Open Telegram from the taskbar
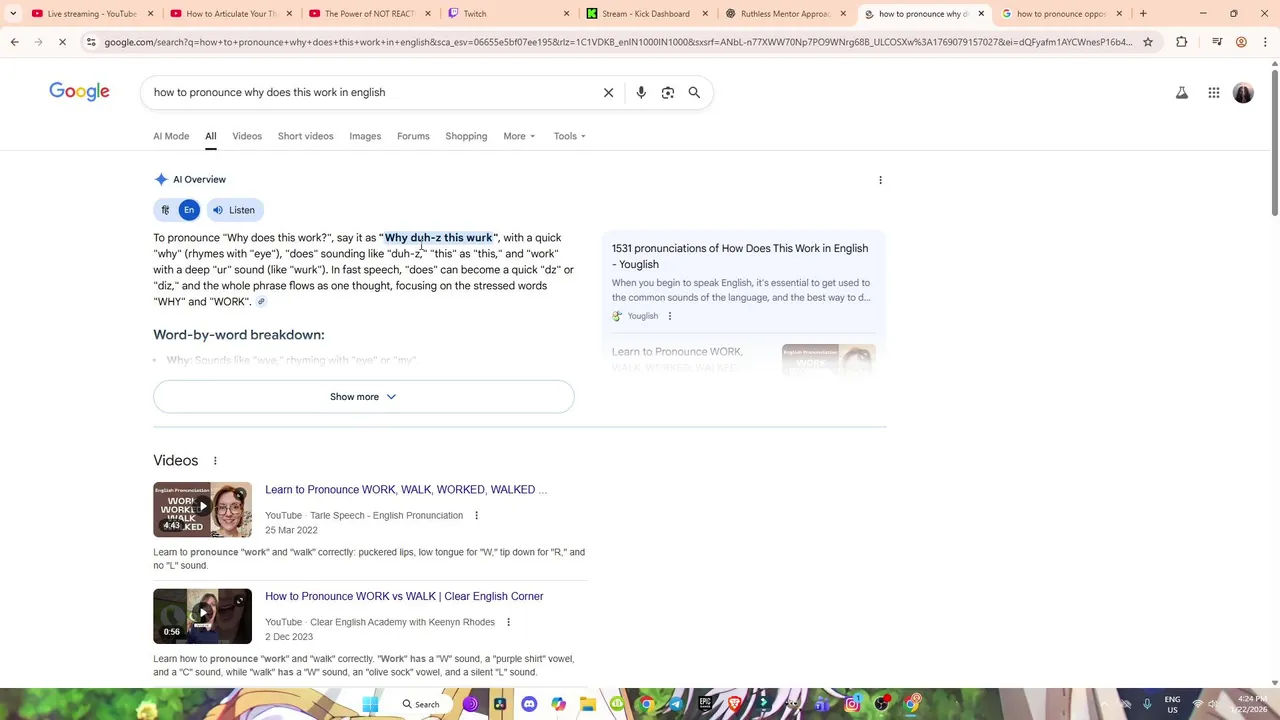Image resolution: width=1280 pixels, height=720 pixels. (676, 704)
